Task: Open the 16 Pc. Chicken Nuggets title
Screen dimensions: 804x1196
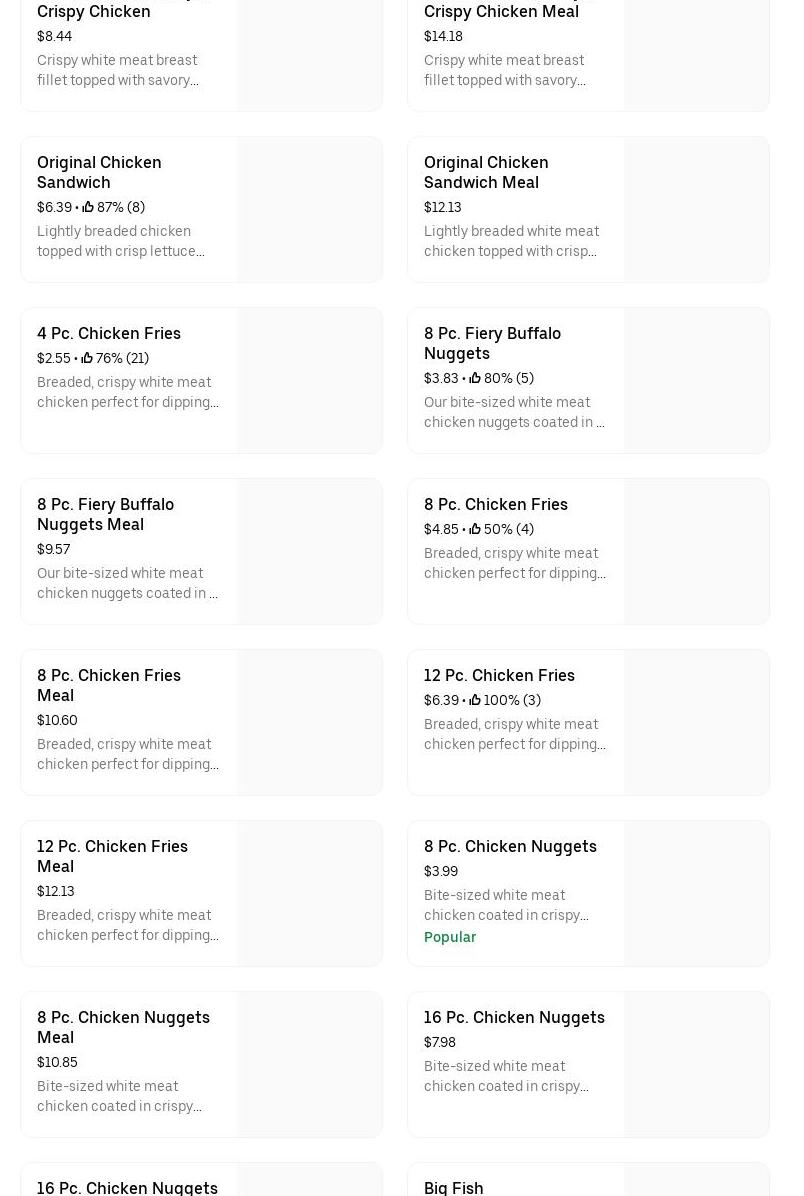Action: click(514, 1017)
